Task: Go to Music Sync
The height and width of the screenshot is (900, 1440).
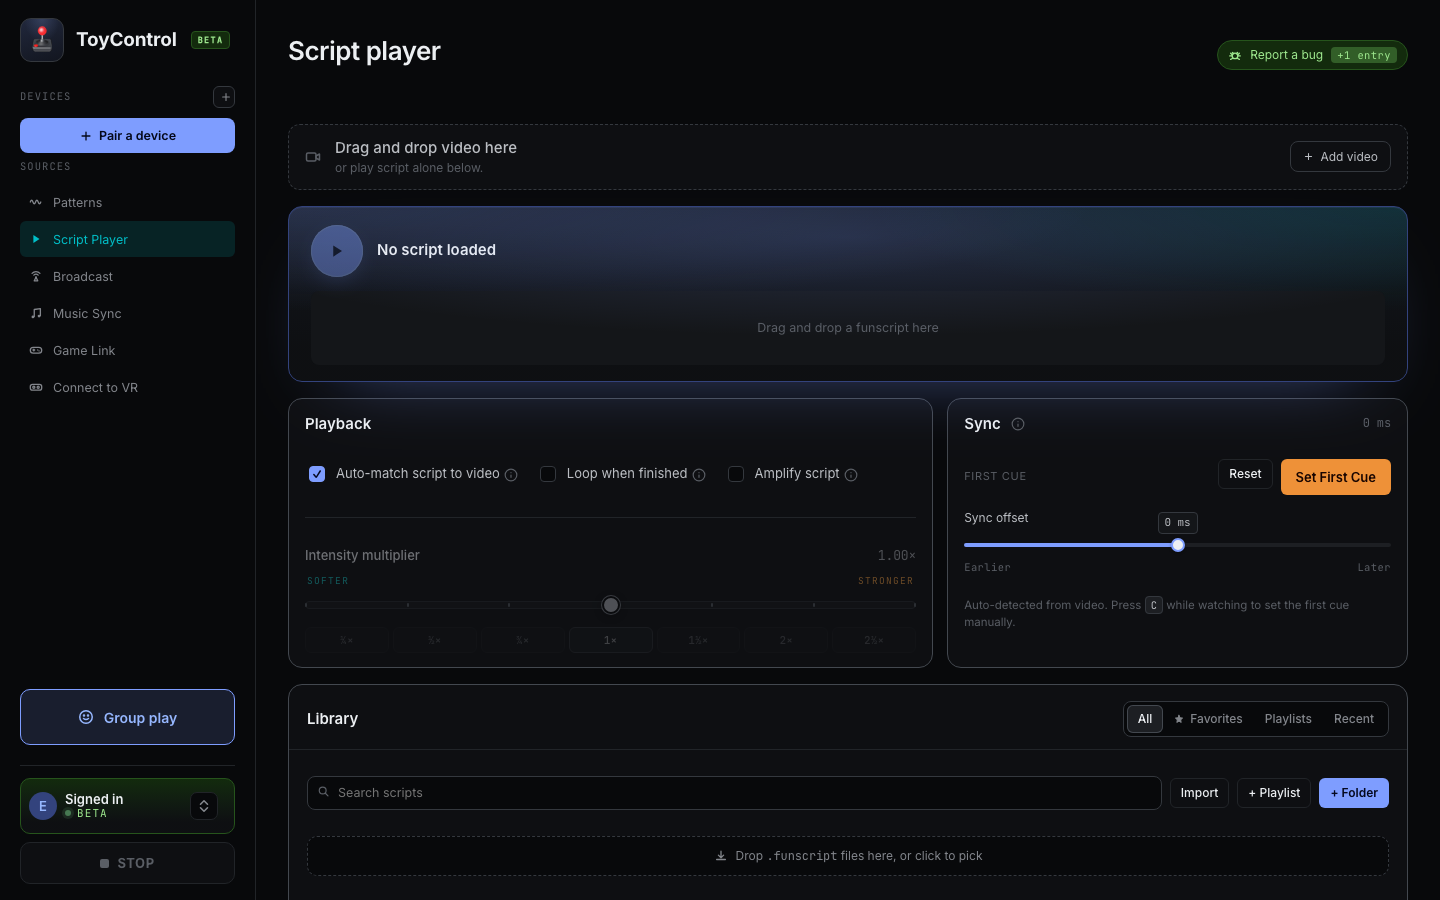Action: pyautogui.click(x=127, y=313)
